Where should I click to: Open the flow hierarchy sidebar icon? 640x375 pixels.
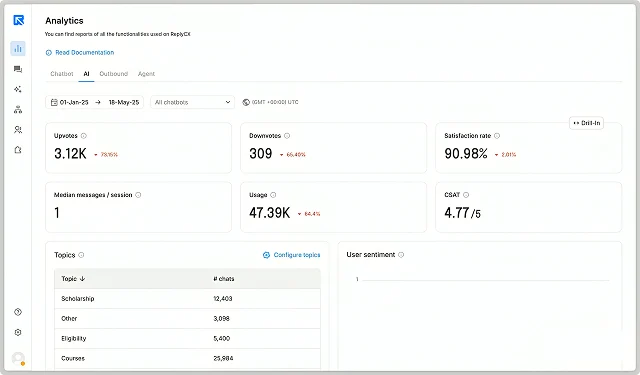18,109
